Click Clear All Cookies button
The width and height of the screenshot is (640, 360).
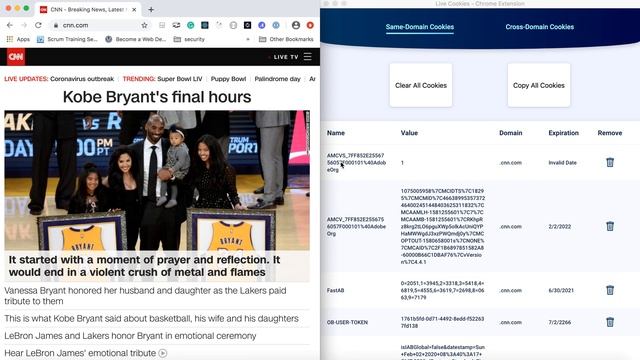(421, 85)
